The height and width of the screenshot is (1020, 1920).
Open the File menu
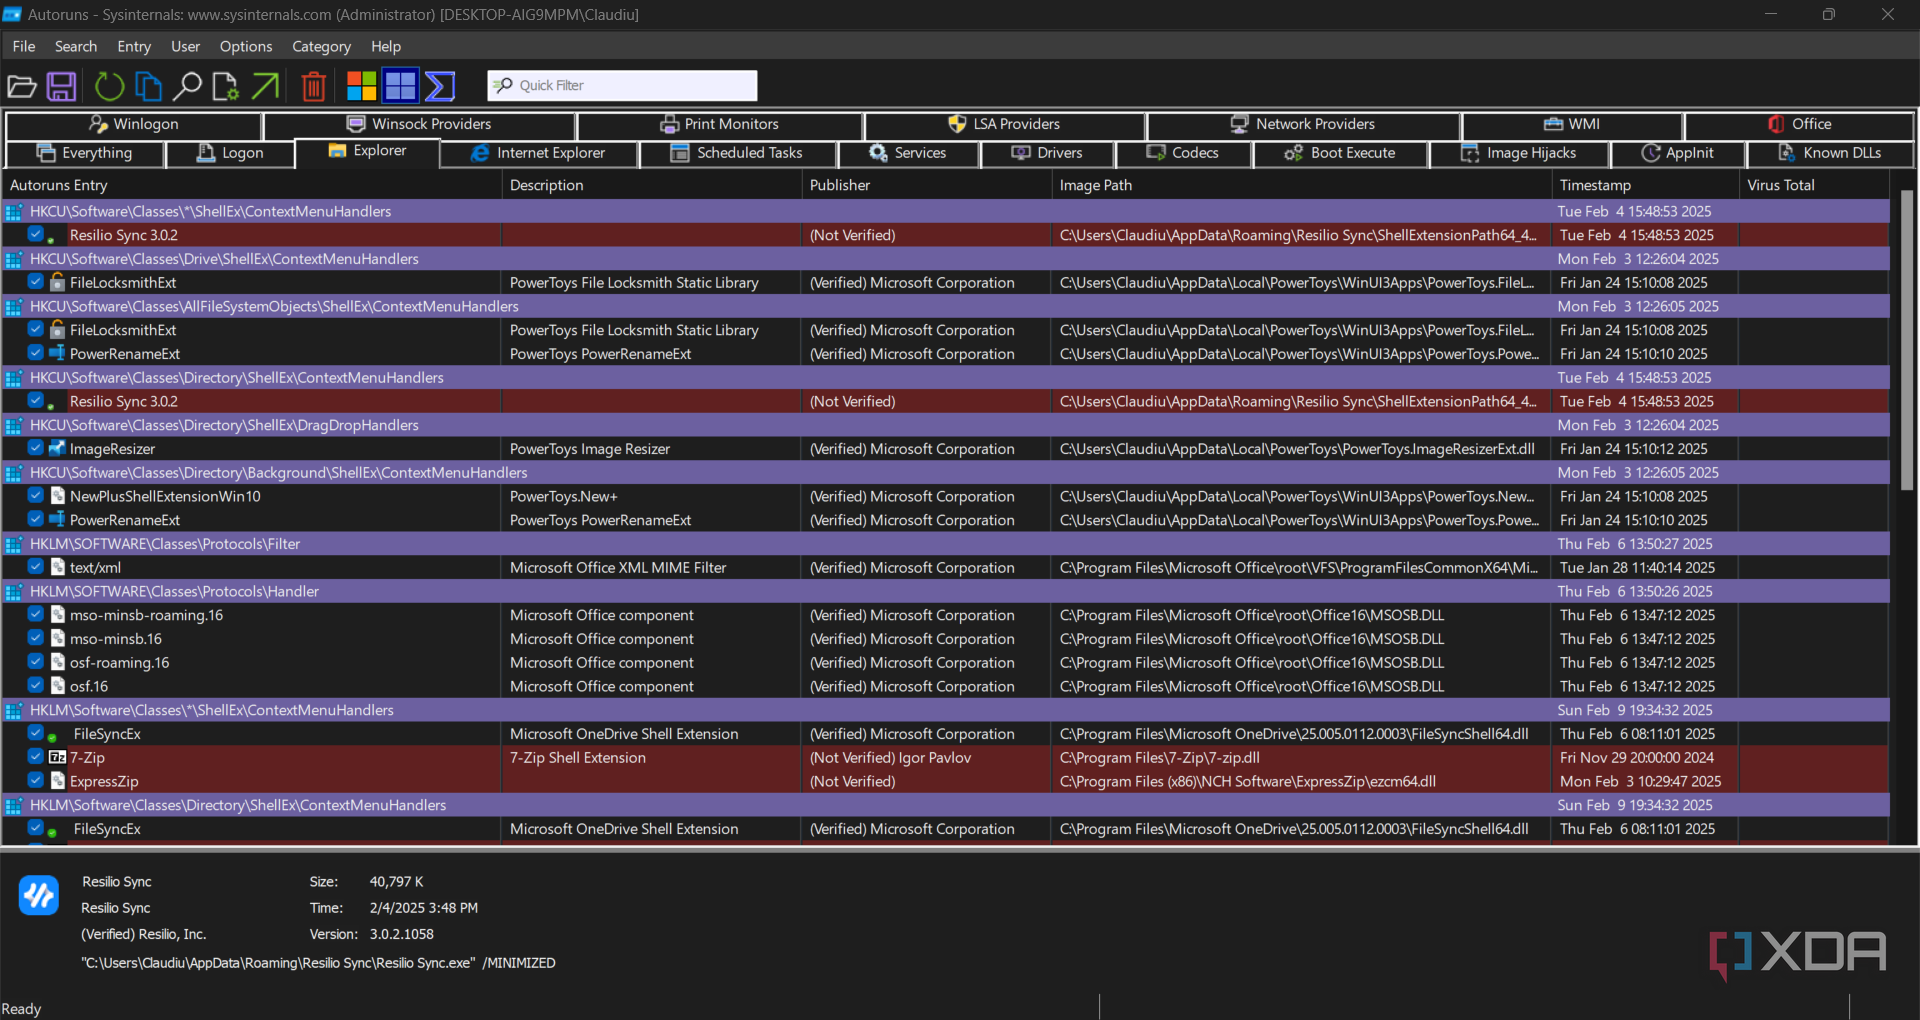pos(24,46)
